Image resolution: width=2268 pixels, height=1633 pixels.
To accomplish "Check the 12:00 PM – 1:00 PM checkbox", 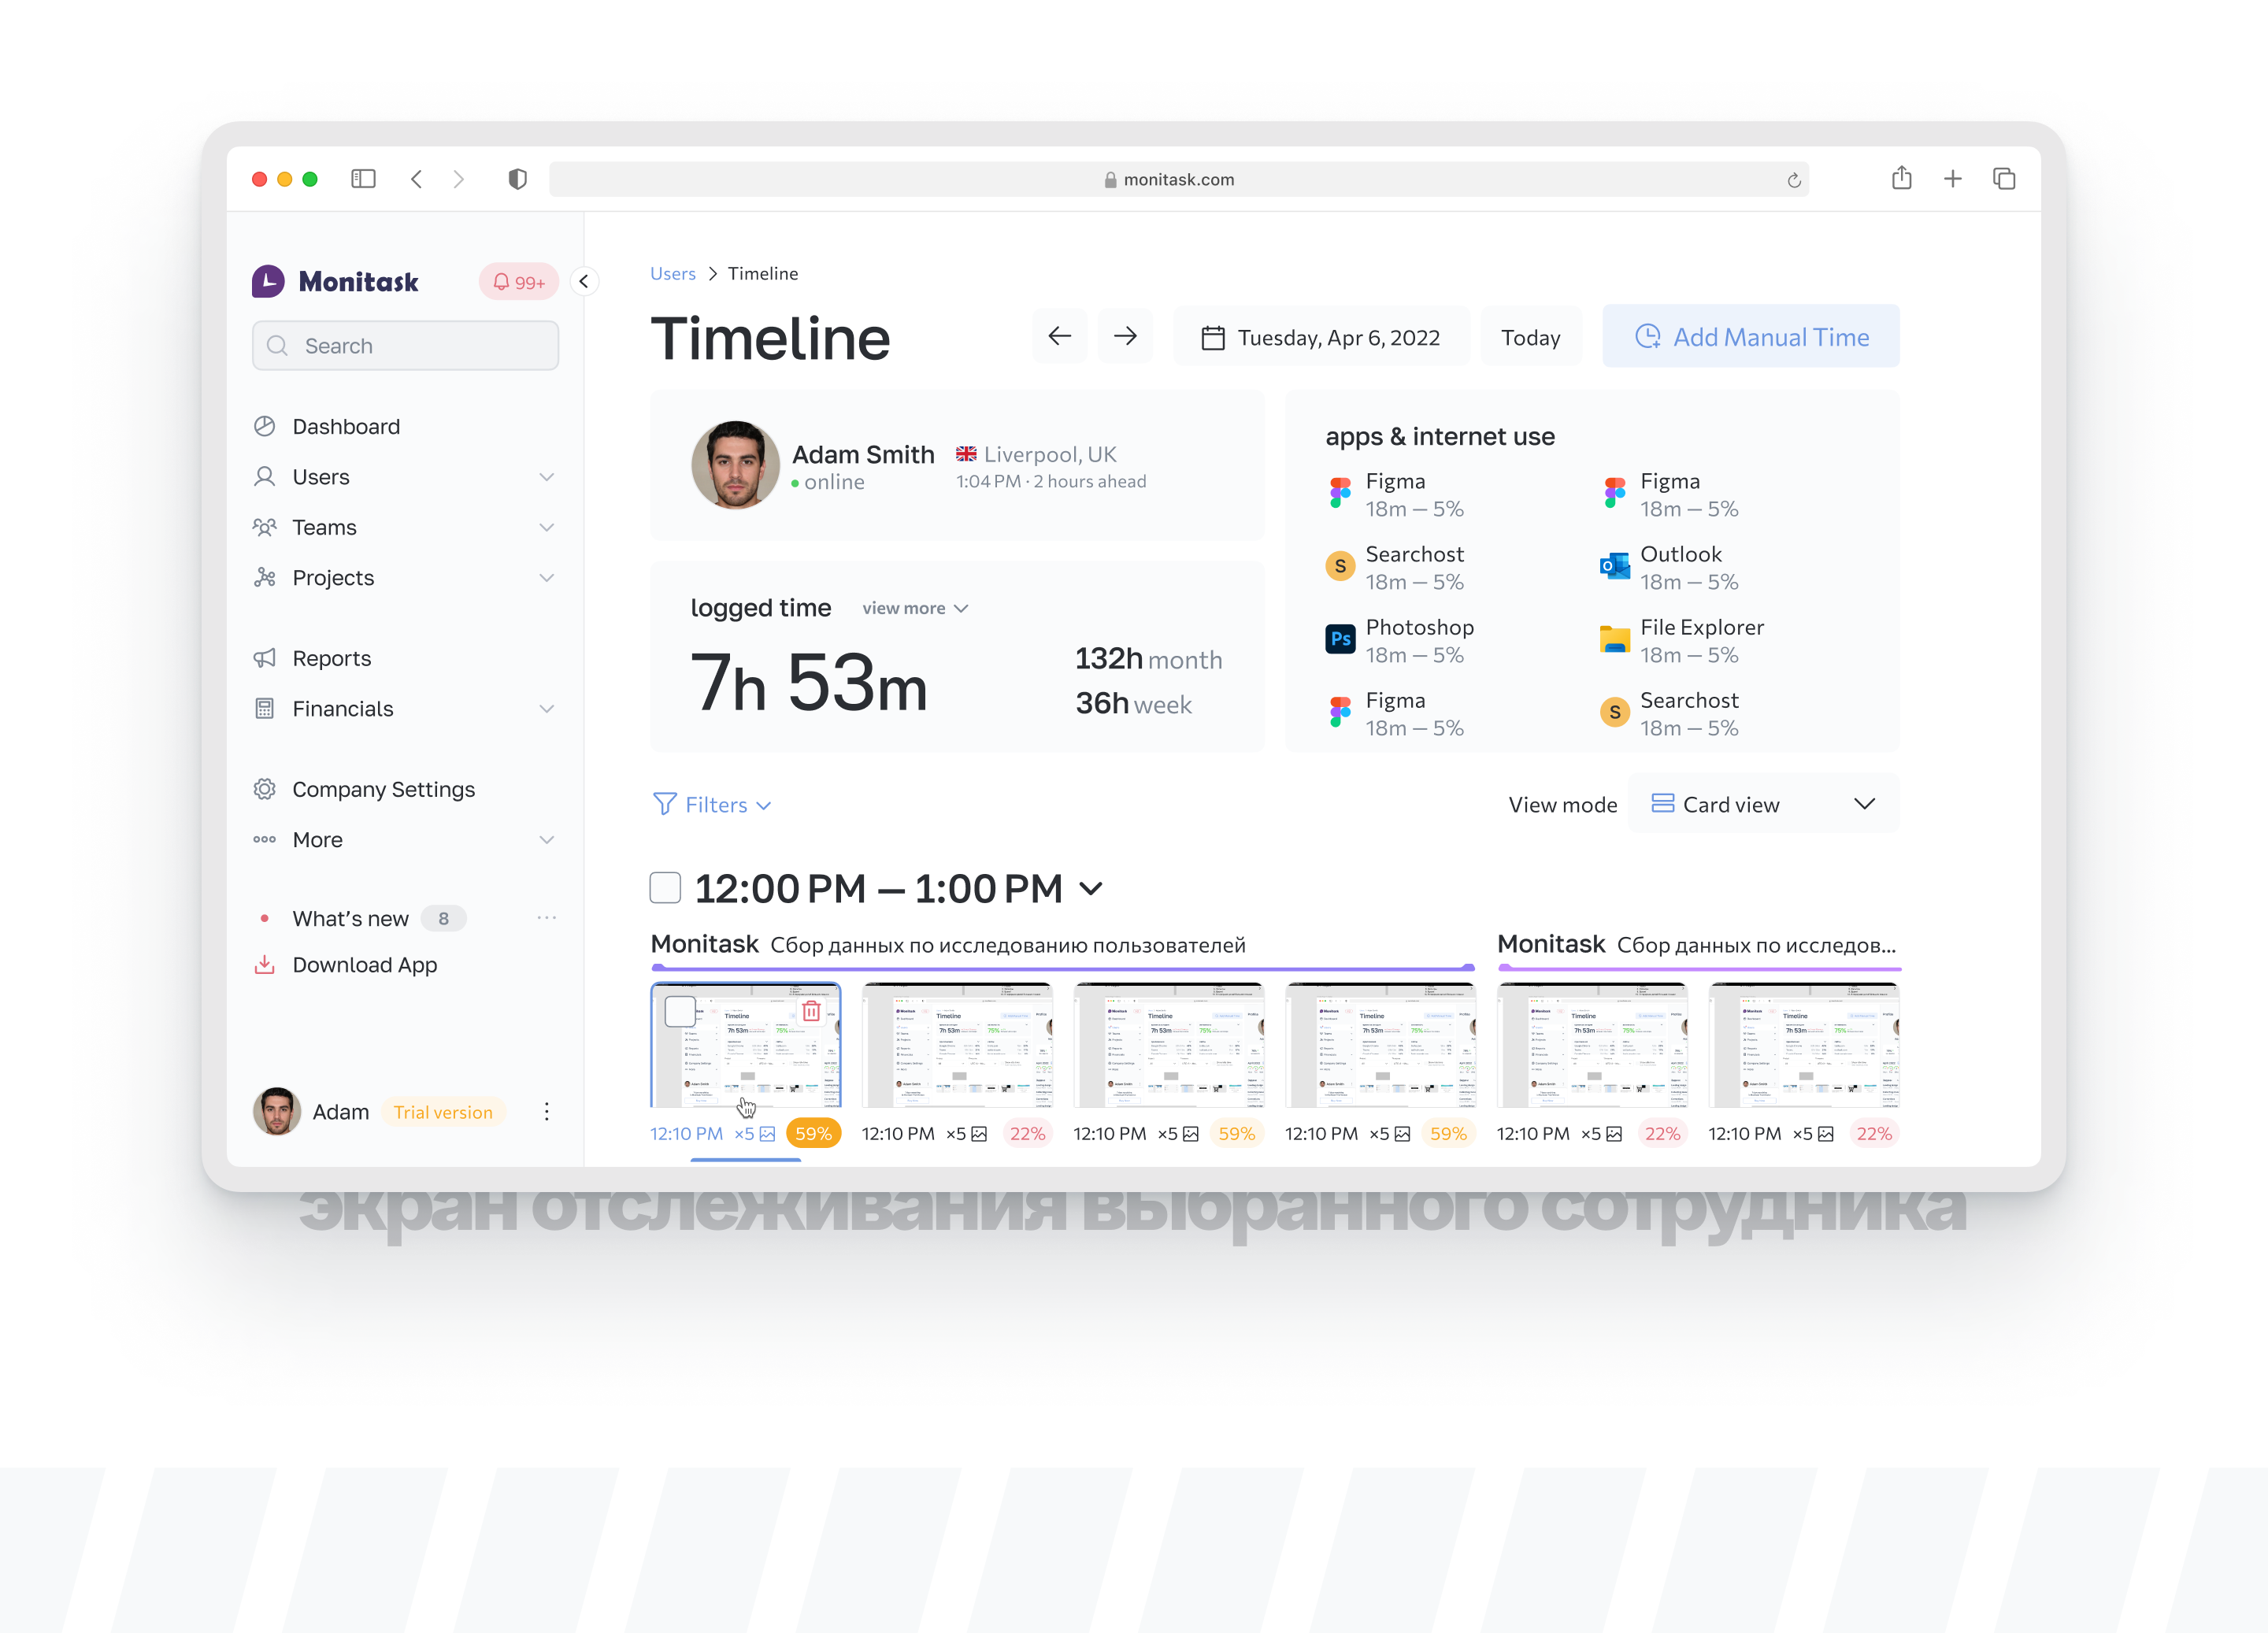I will (x=665, y=888).
